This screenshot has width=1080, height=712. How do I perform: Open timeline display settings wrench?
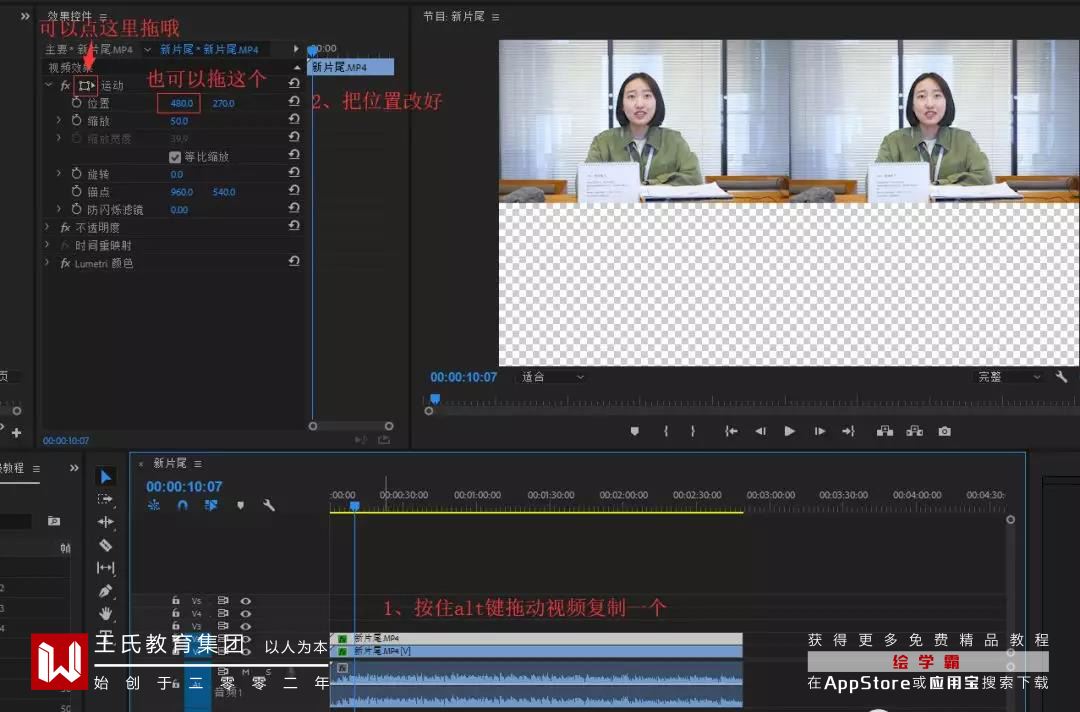(269, 505)
